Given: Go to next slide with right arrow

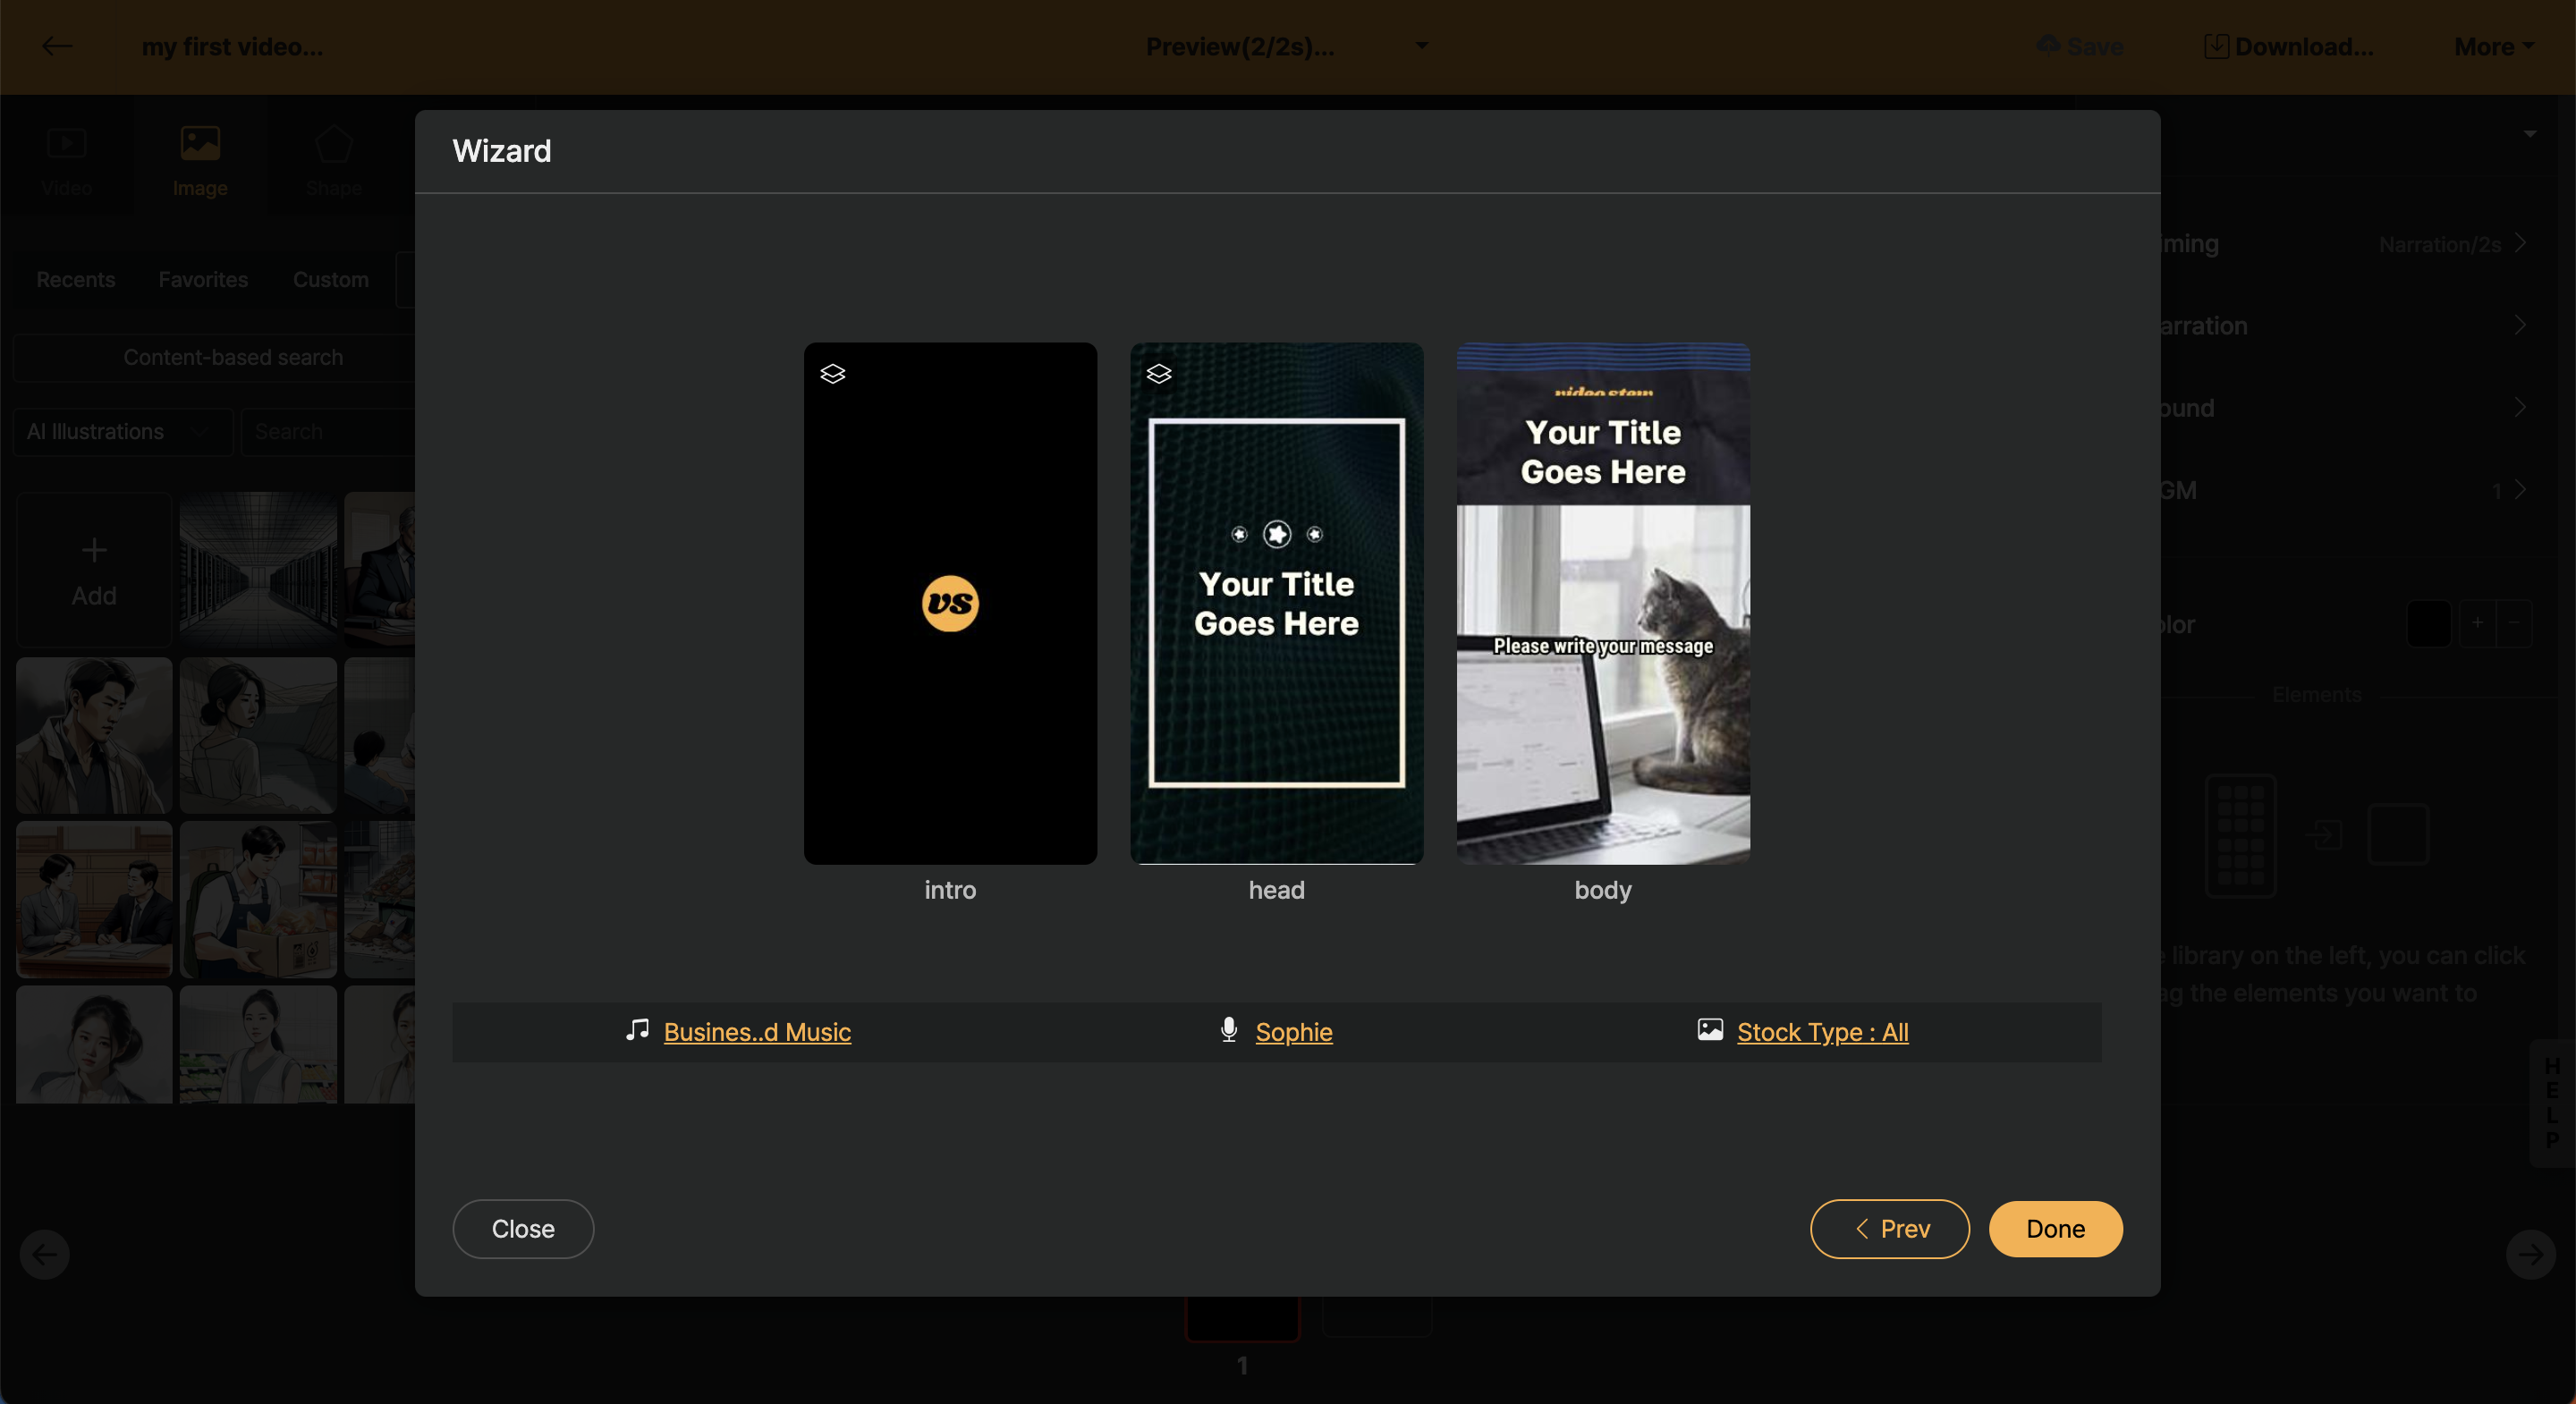Looking at the screenshot, I should coord(2530,1254).
